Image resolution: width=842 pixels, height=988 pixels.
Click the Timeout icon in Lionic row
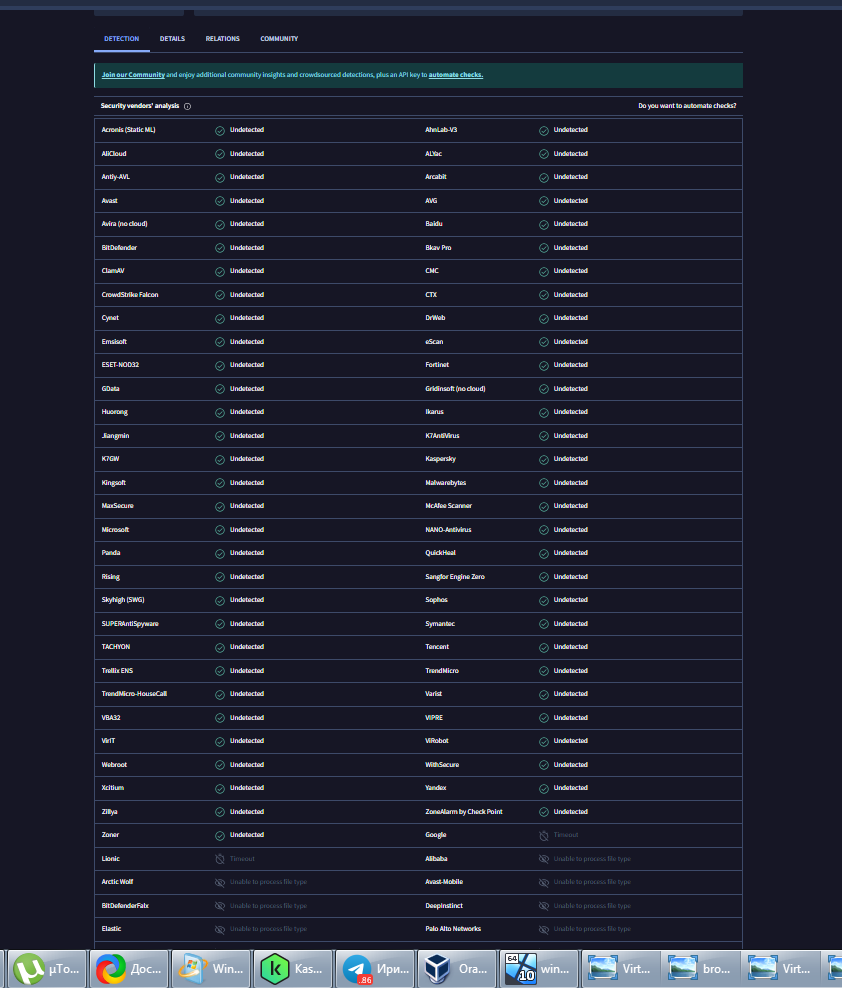coord(220,859)
